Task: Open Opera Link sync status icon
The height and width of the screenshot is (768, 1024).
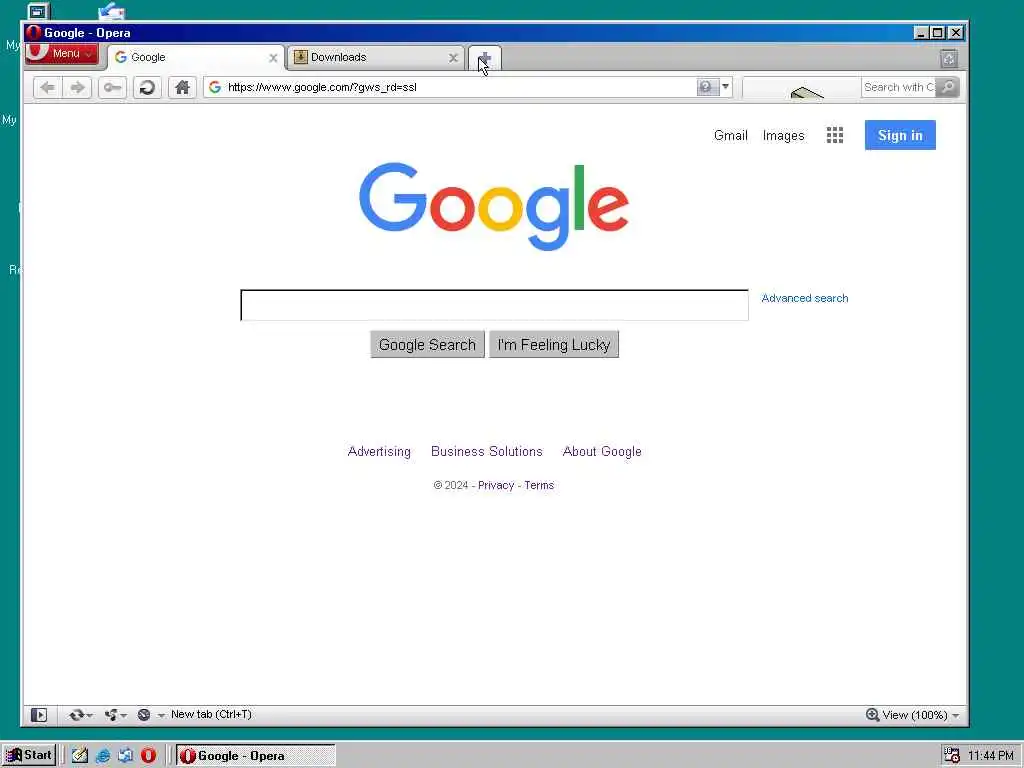Action: (x=76, y=715)
